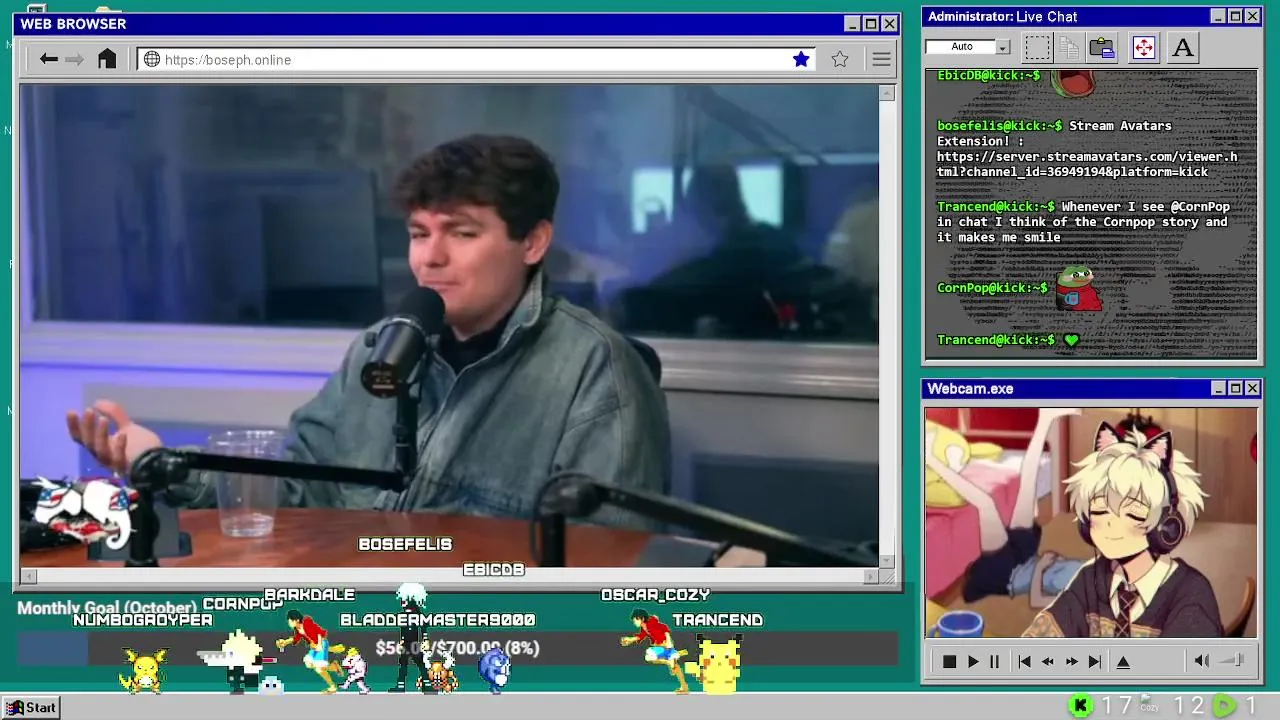Image resolution: width=1280 pixels, height=720 pixels.
Task: Skip to previous track in Webcam.exe
Action: [x=1024, y=661]
